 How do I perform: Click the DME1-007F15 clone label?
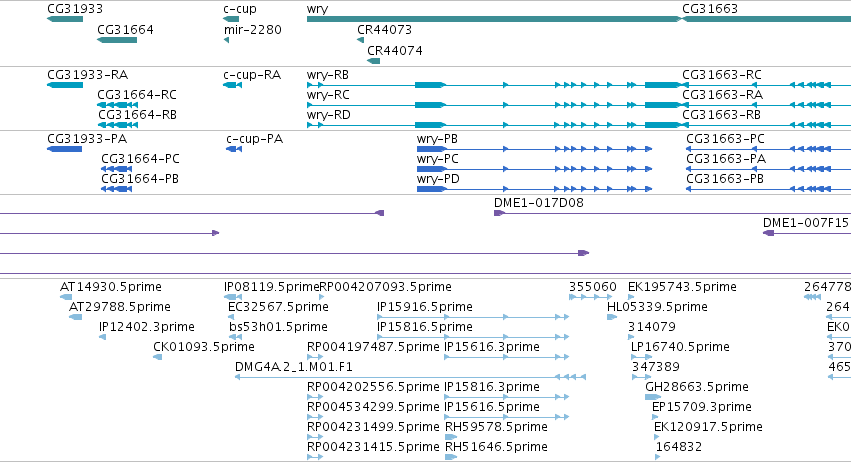805,223
